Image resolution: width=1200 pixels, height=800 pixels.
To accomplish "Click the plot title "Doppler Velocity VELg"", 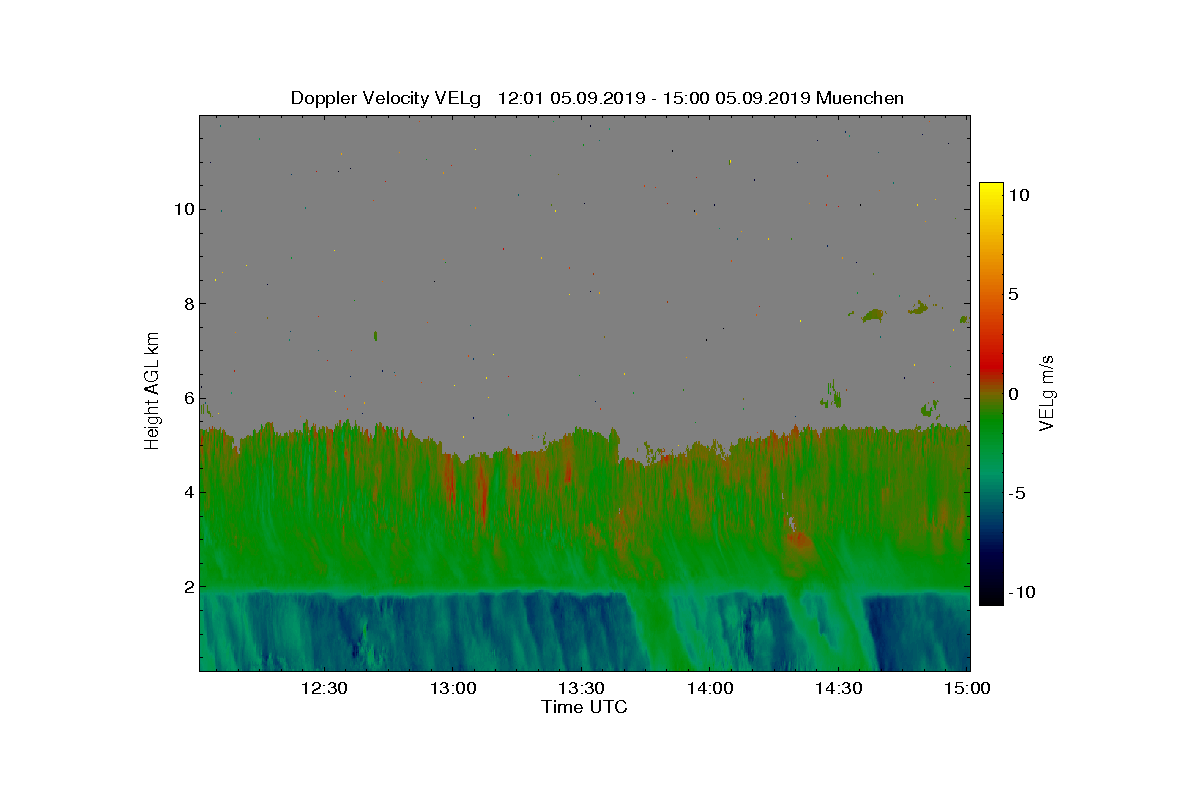I will 386,98.
